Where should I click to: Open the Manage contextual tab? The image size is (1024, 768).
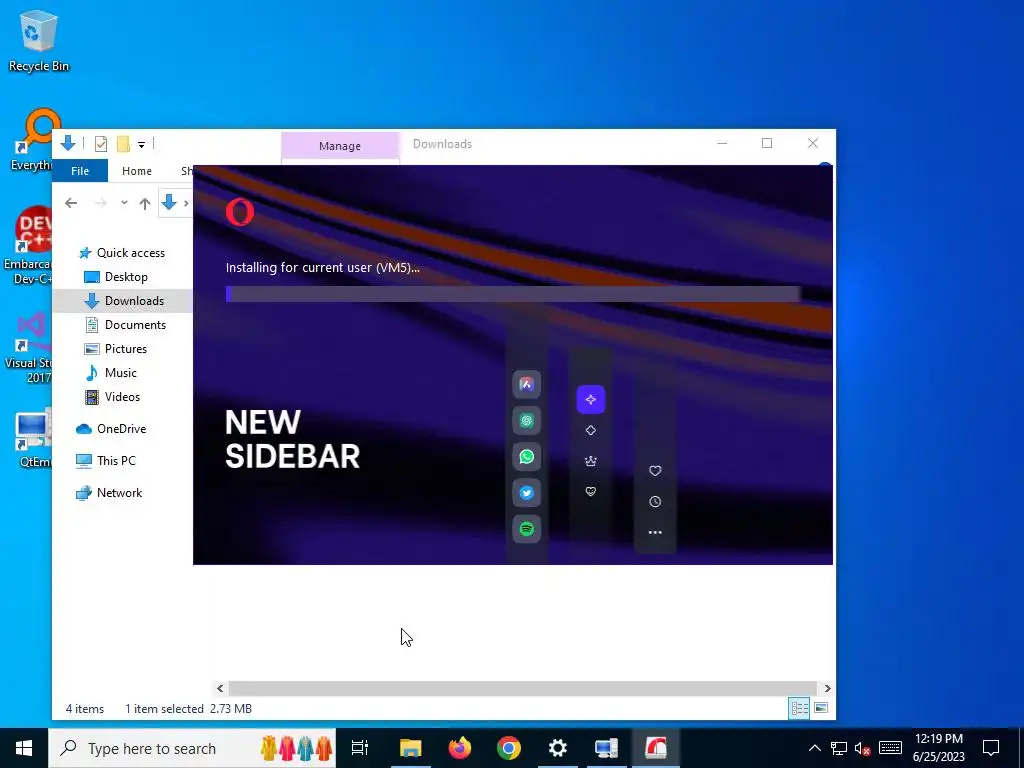point(340,146)
